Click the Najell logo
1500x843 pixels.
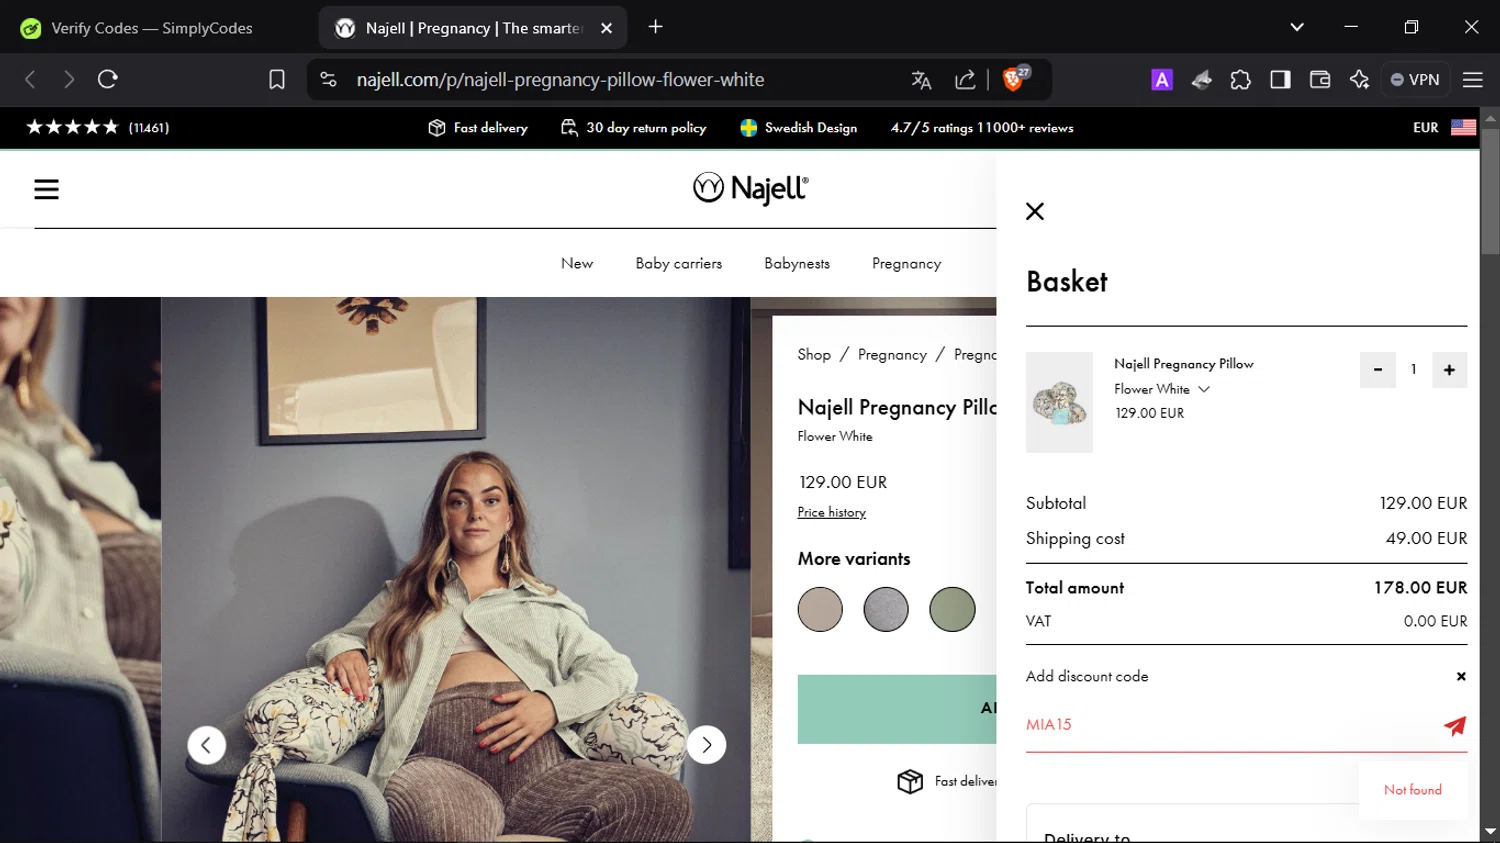coord(750,188)
